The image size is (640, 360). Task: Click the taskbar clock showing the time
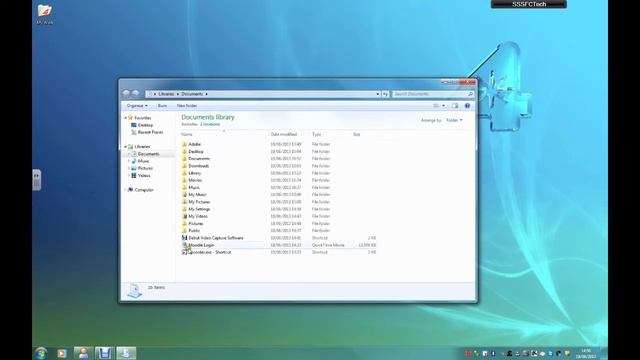586,353
